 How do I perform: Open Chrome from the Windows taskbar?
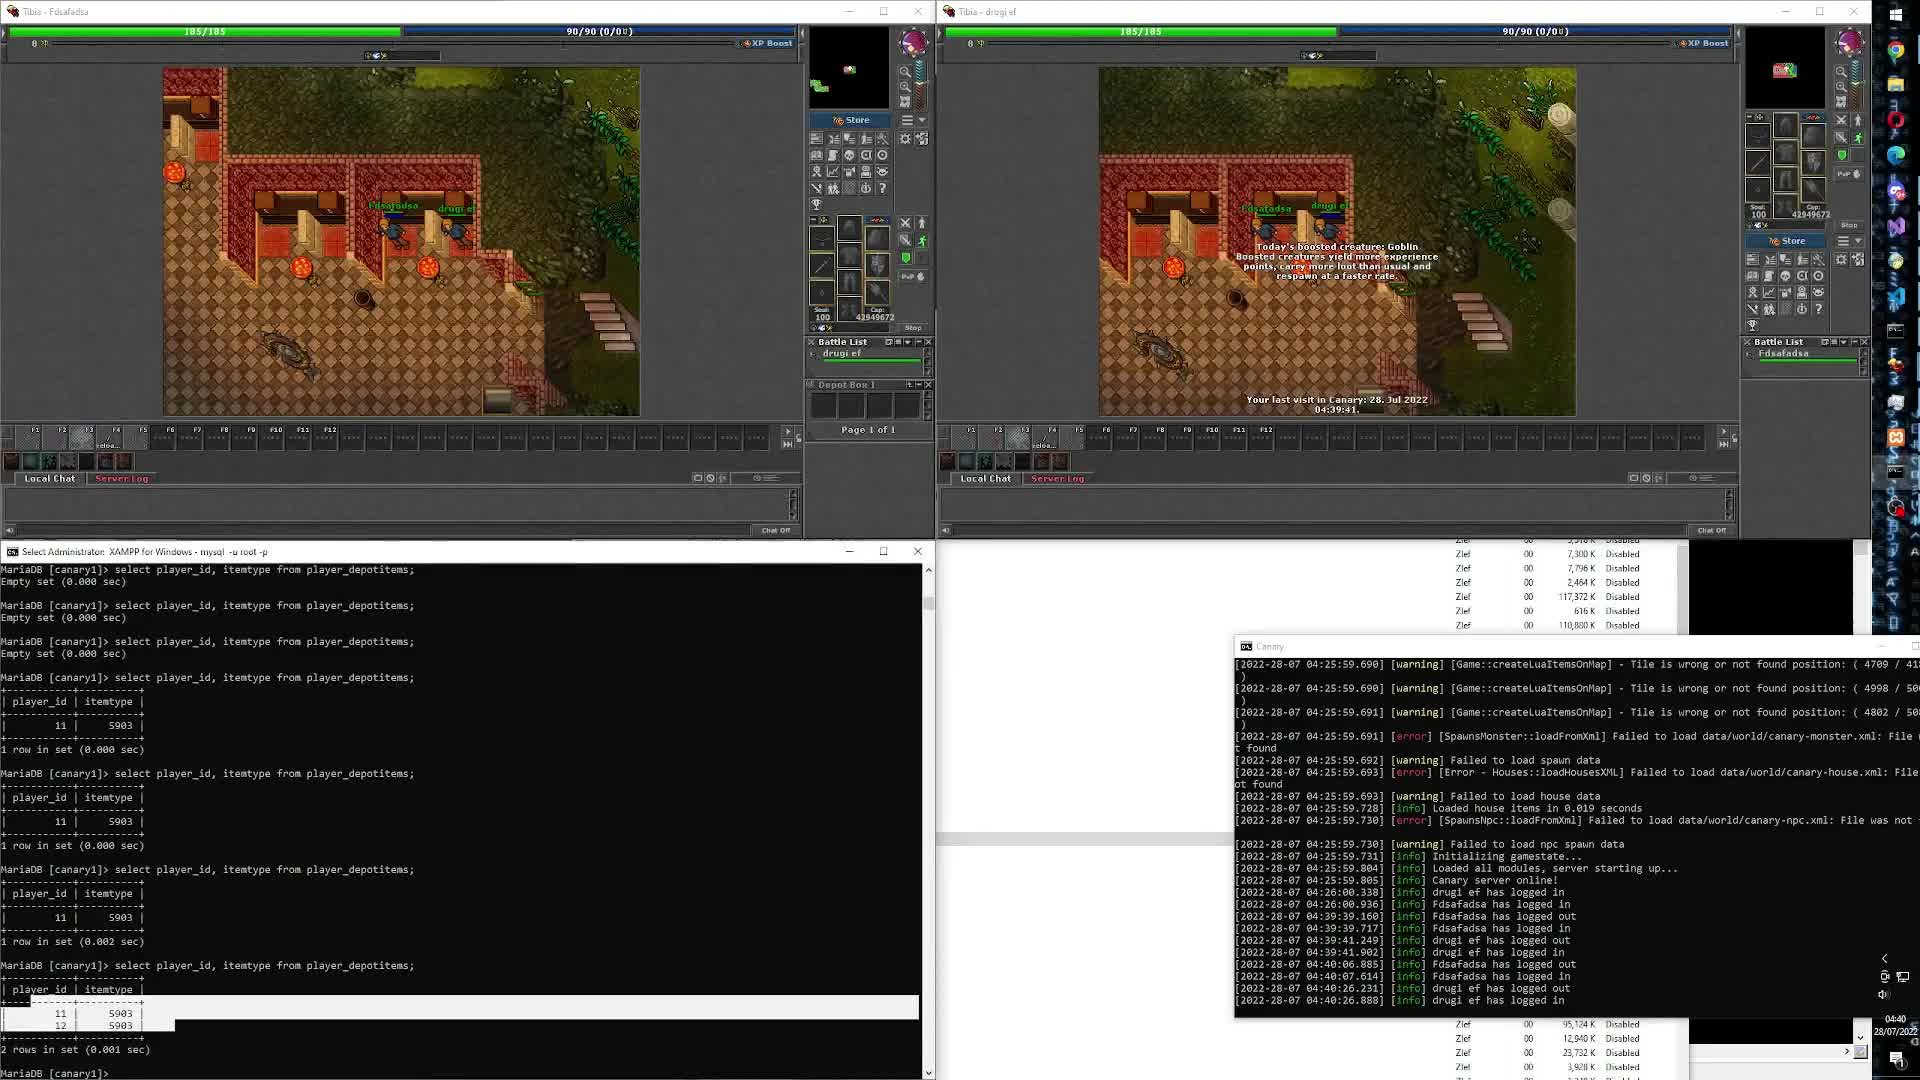point(1895,50)
